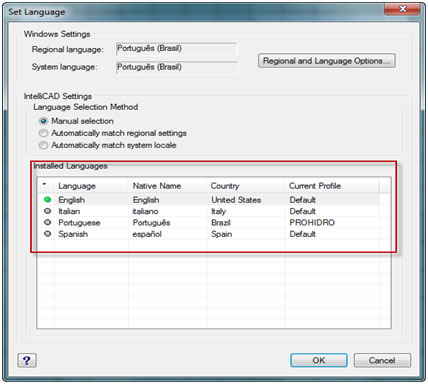
Task: Click the status icon beside Italian
Action: 48,211
